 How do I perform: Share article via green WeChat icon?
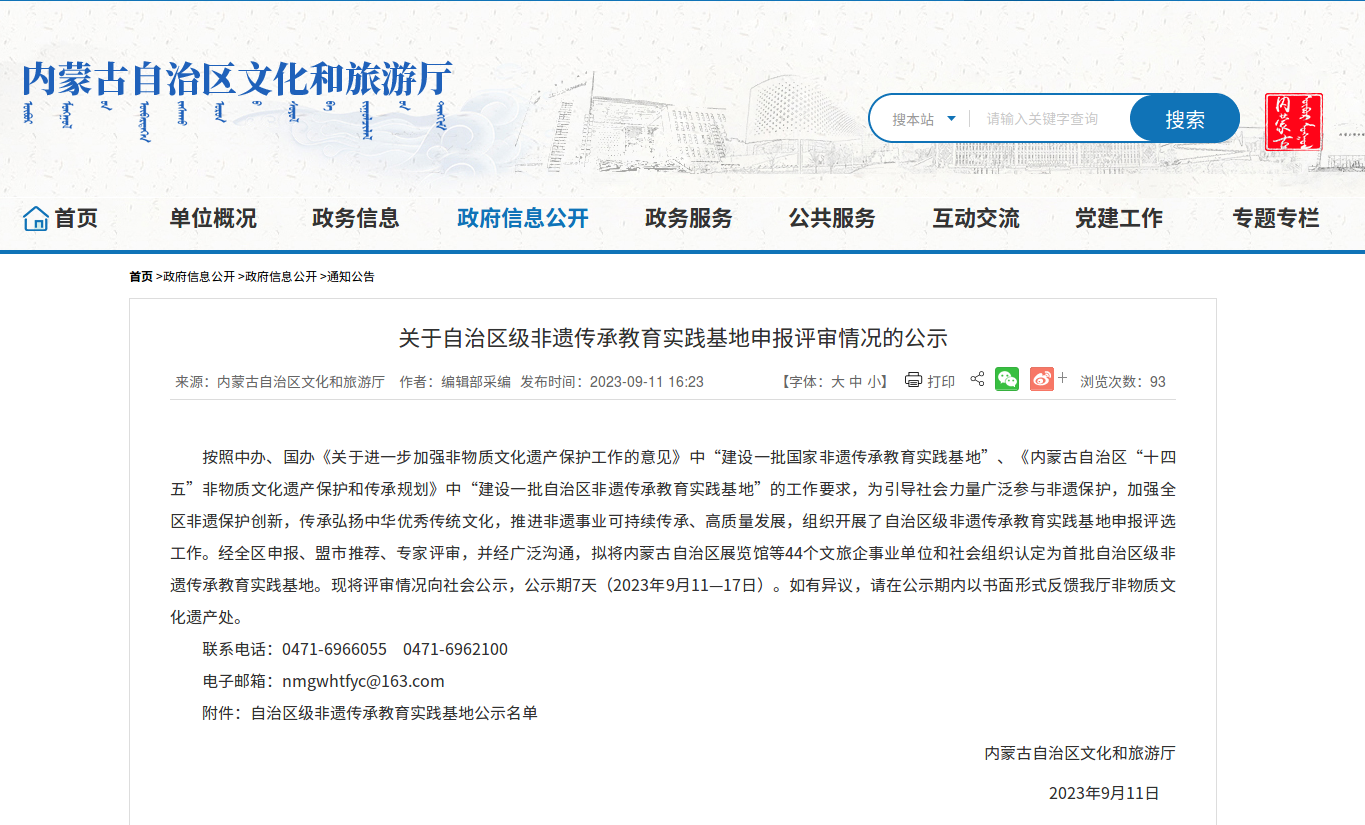click(x=1006, y=379)
